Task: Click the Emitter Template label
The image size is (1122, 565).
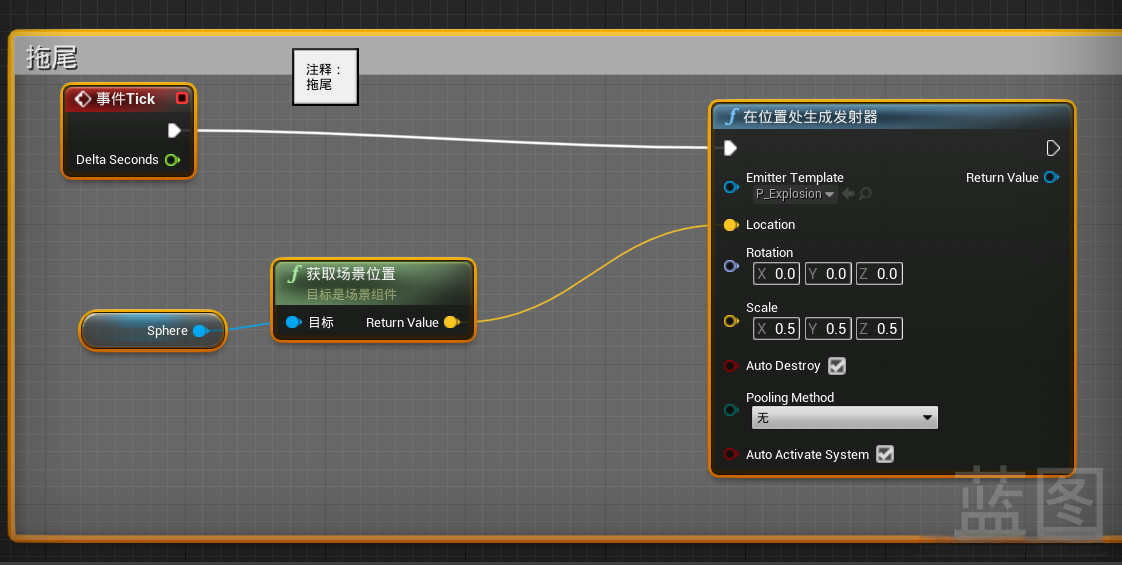Action: [x=794, y=177]
